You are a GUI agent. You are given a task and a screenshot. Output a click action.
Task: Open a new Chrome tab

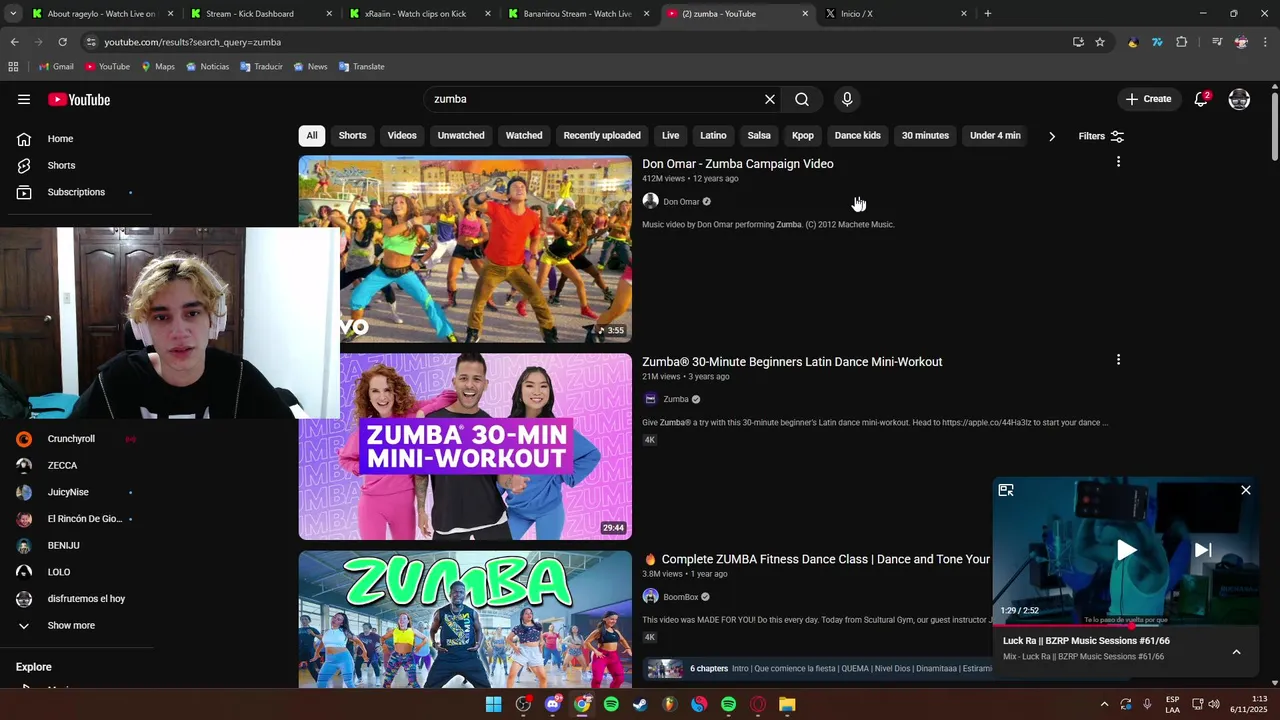click(x=988, y=14)
